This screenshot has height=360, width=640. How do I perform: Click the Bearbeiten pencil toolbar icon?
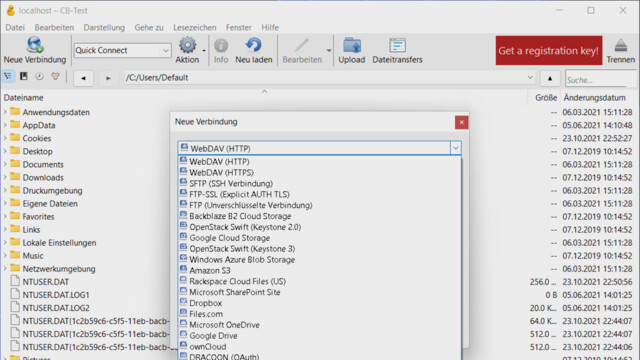[x=302, y=45]
